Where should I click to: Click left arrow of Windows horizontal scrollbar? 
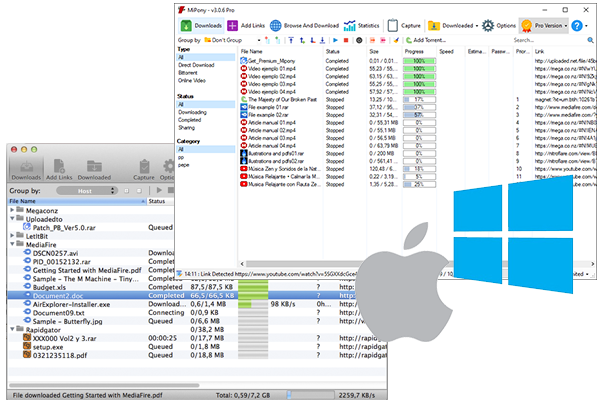click(242, 264)
